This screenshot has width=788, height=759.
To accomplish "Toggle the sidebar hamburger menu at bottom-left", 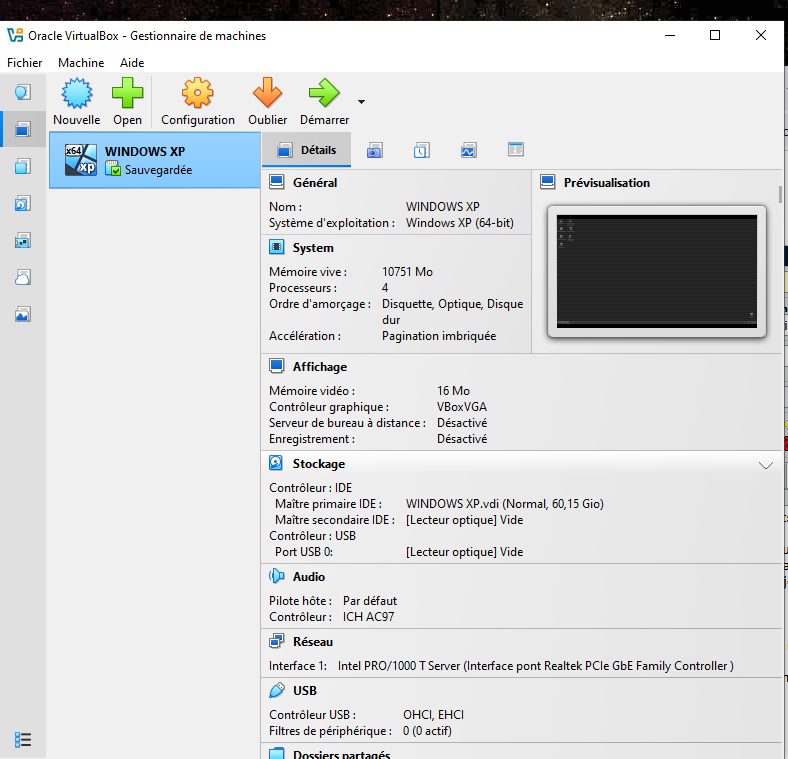I will 23,740.
